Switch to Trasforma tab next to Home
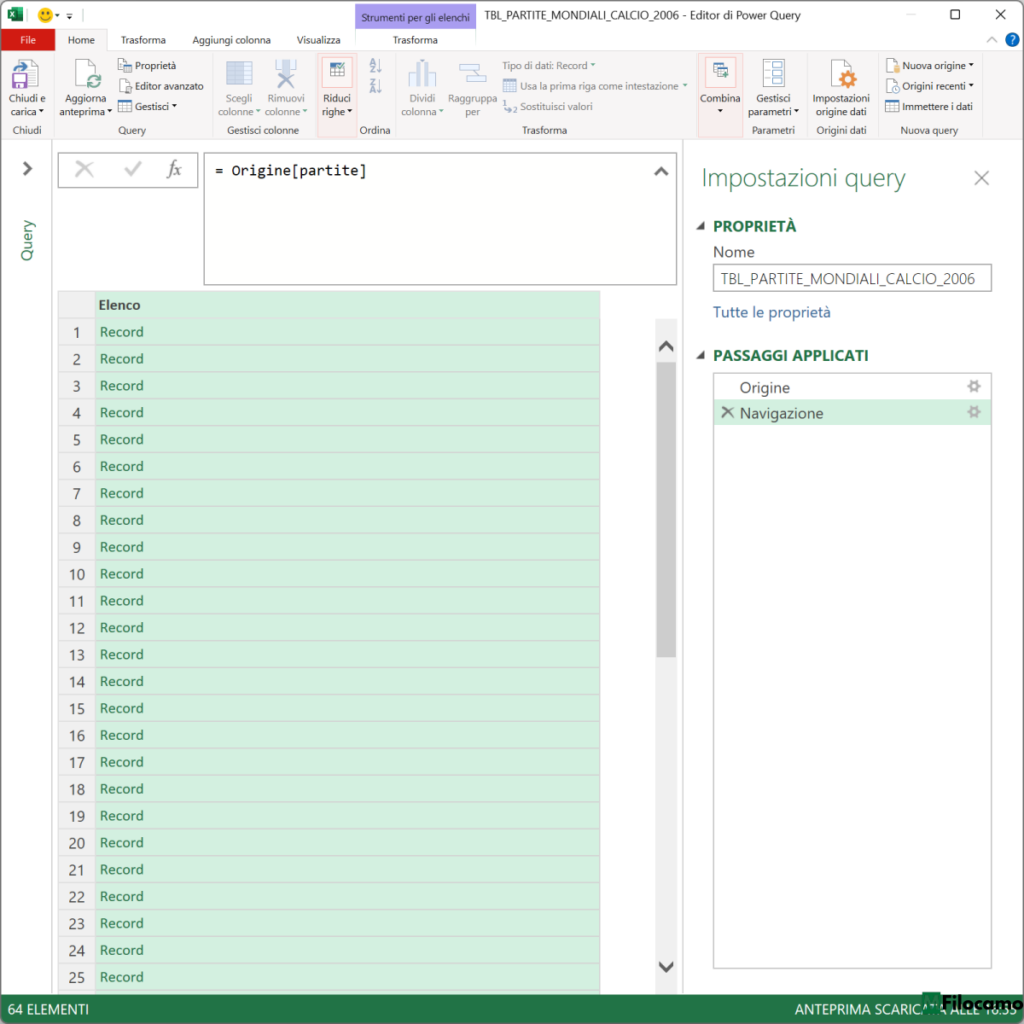This screenshot has width=1024, height=1024. click(x=143, y=40)
